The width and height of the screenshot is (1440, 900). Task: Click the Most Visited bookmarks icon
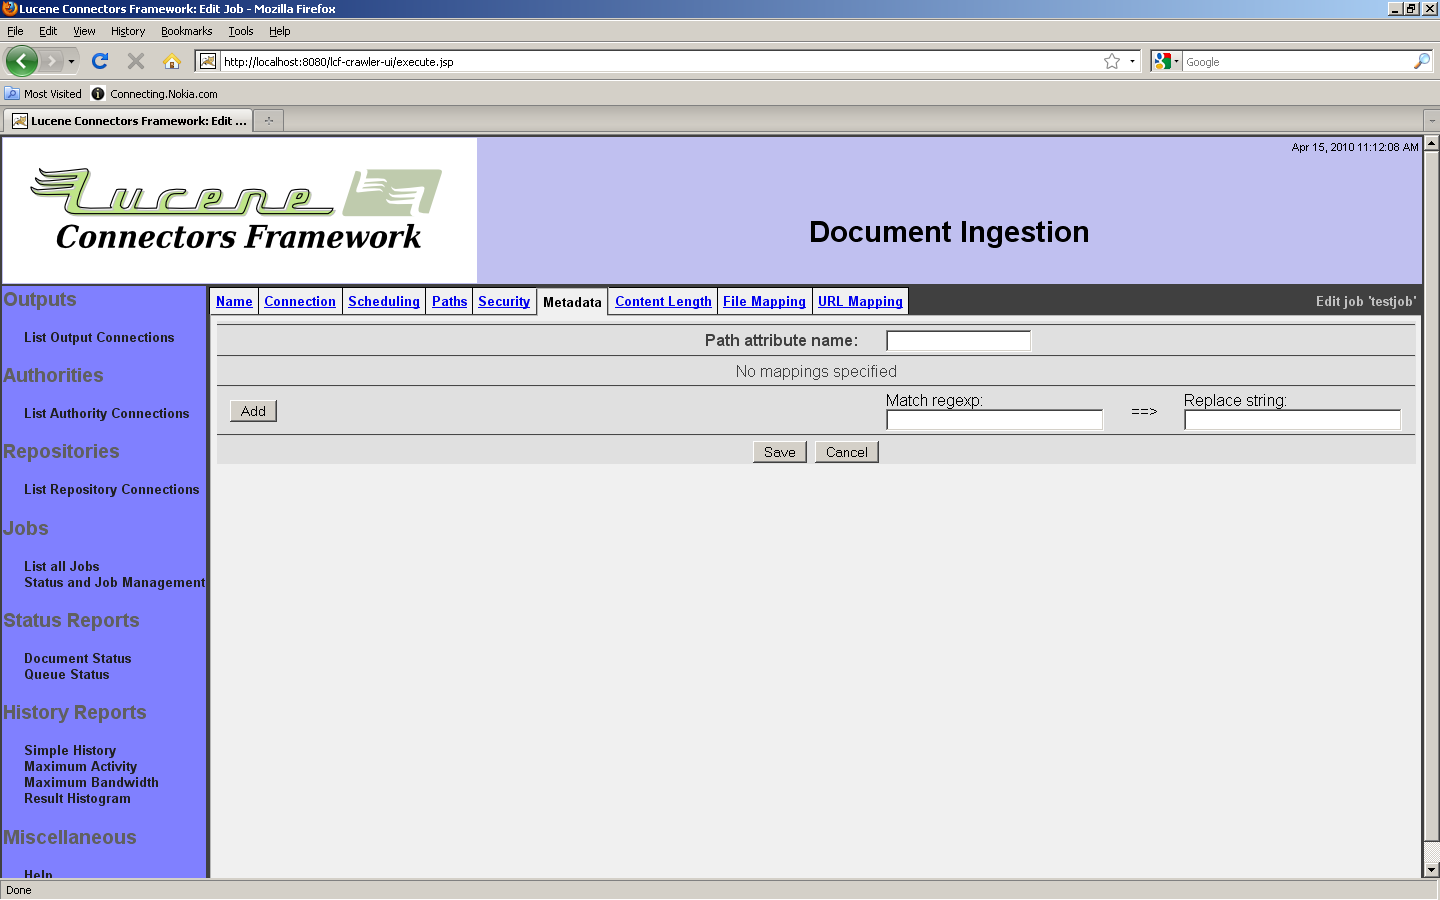tap(12, 94)
